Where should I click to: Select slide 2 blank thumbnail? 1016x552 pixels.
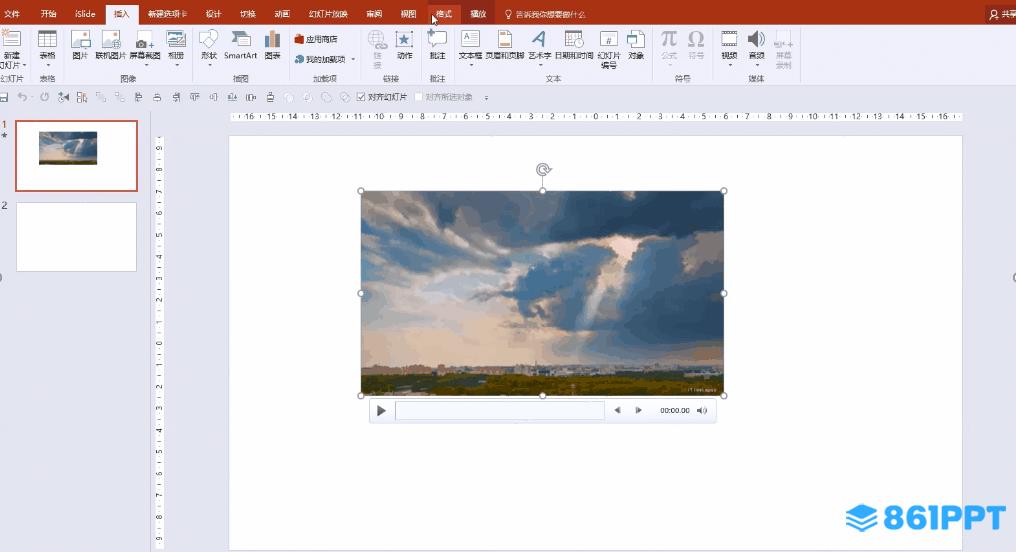76,237
